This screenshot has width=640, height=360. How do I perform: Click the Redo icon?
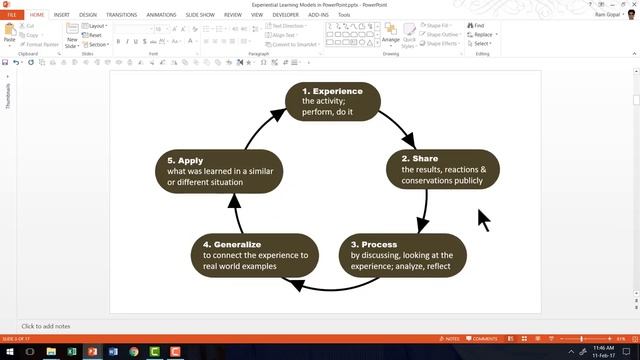coord(31,62)
